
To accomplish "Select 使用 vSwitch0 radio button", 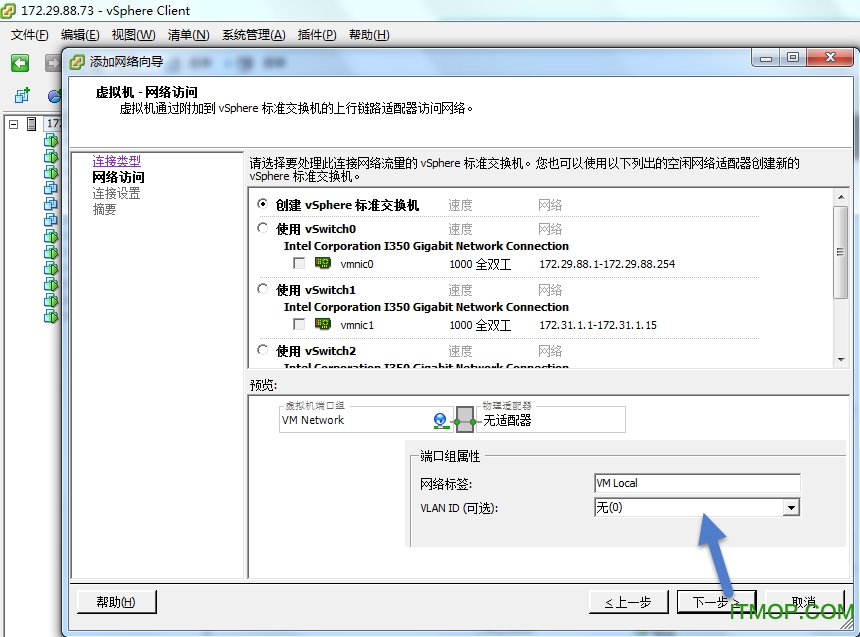I will click(263, 228).
